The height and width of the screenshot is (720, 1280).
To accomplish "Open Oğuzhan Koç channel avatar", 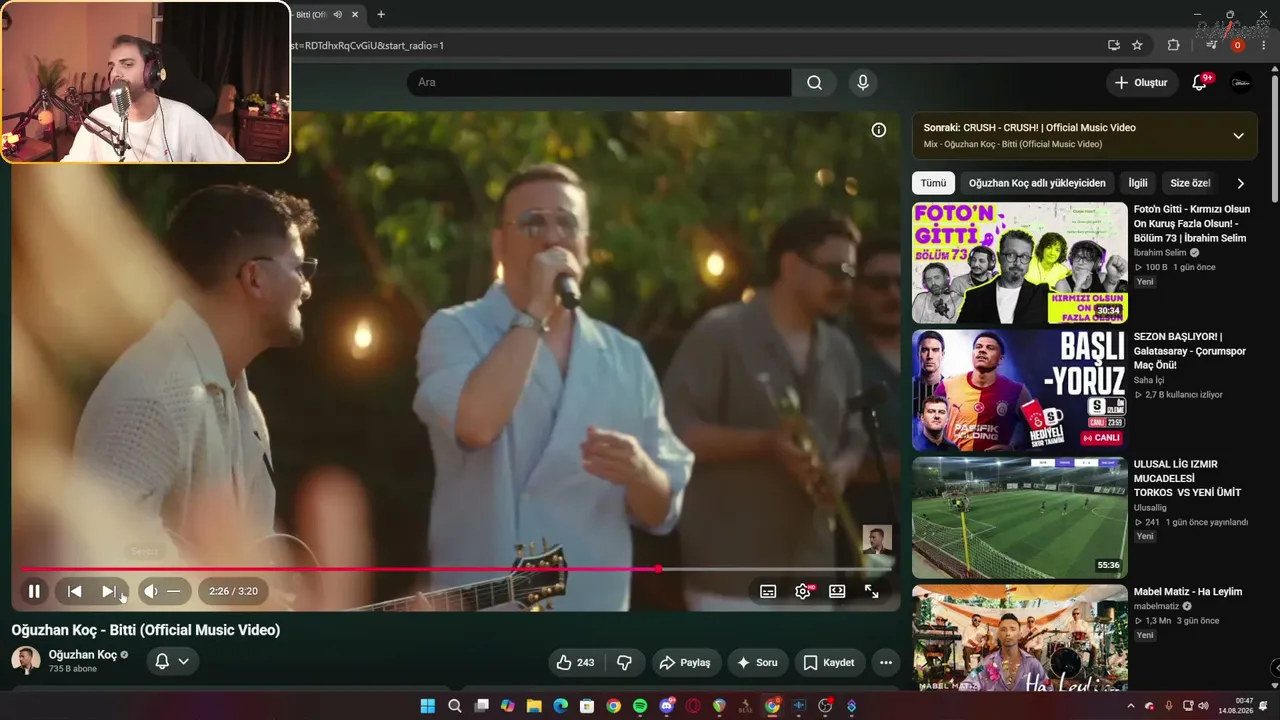I will 26,660.
